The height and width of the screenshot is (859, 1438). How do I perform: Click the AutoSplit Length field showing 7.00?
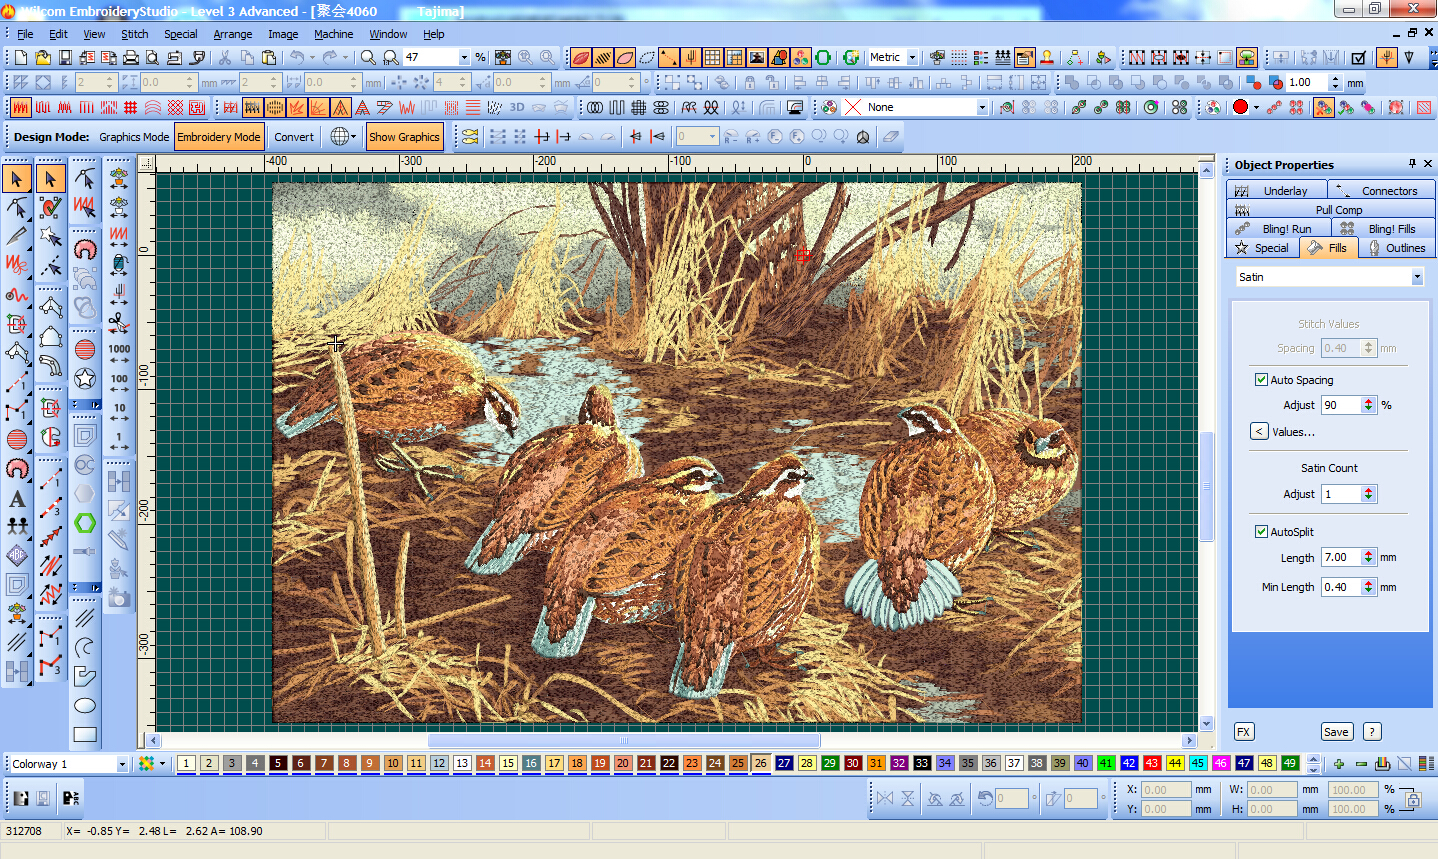coord(1340,557)
